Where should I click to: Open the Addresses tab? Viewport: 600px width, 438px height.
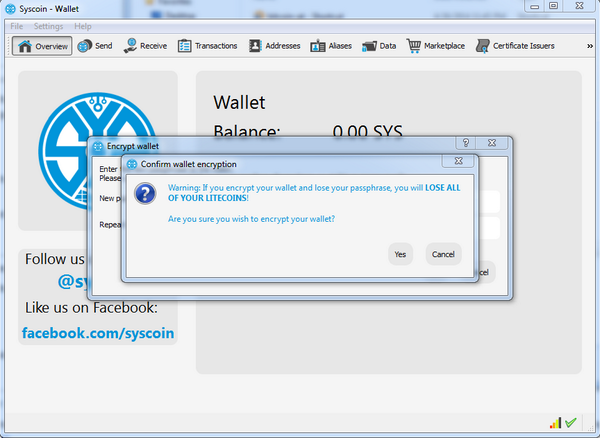[274, 46]
